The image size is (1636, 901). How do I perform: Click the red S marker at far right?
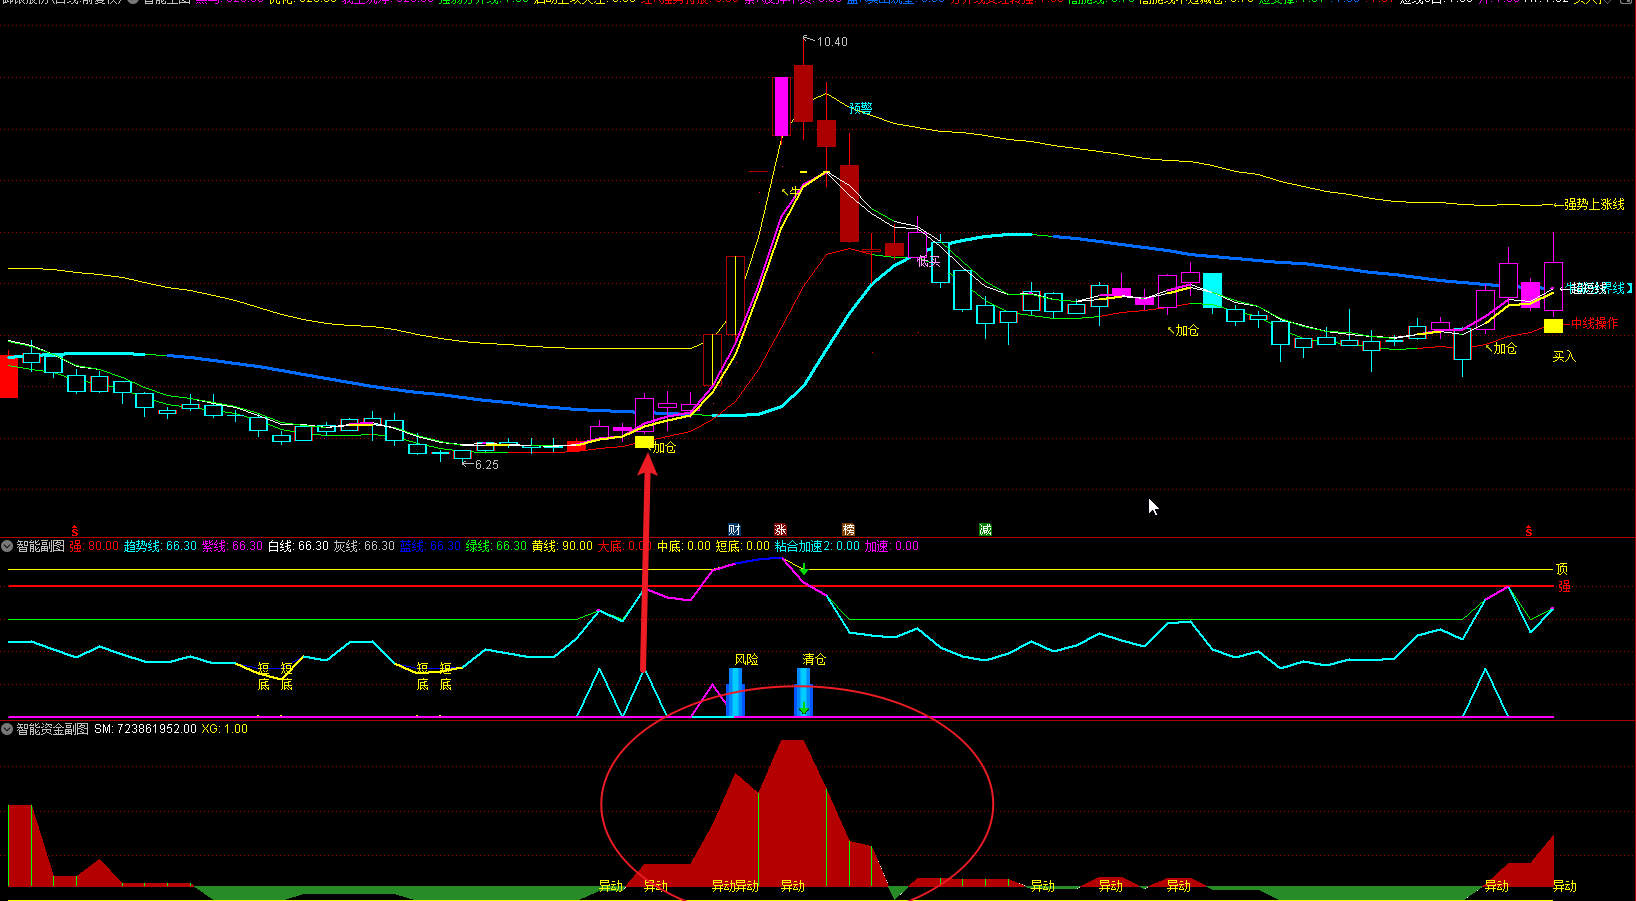coord(1528,531)
